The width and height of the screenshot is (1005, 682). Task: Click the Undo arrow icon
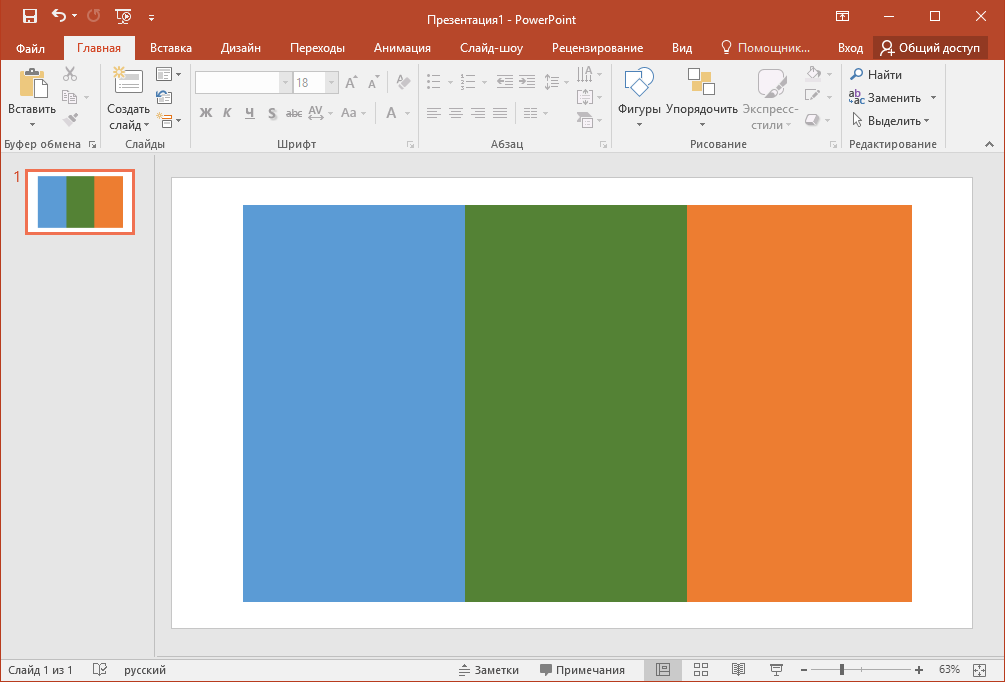(59, 17)
